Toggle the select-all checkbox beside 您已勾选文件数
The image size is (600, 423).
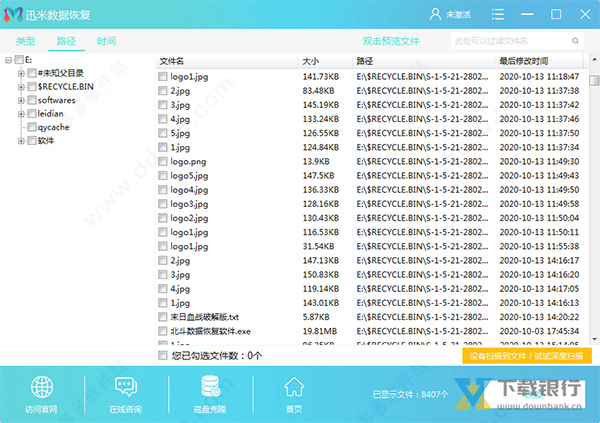(x=163, y=355)
